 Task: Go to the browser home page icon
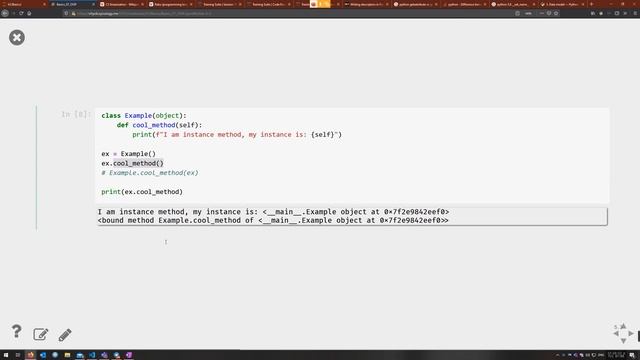(29, 13)
